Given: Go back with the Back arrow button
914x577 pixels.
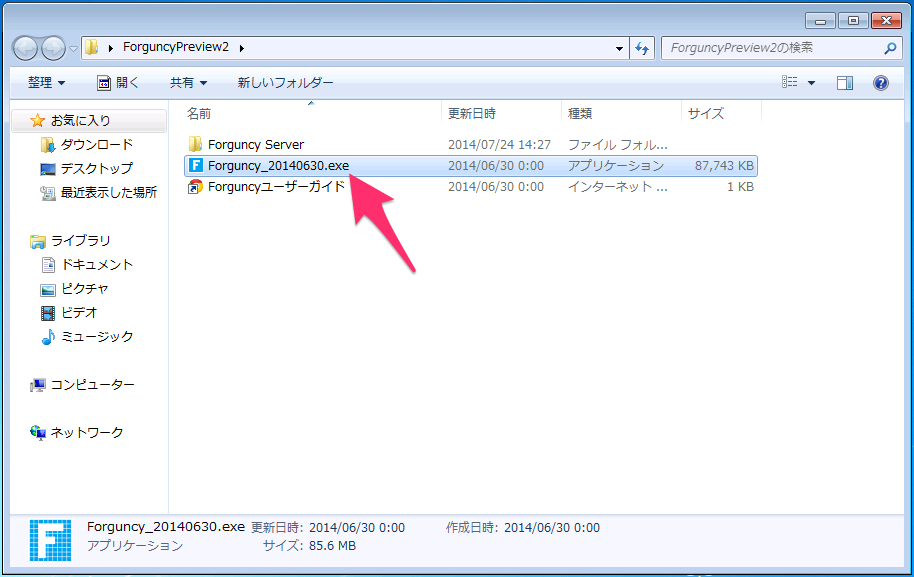Looking at the screenshot, I should 26,48.
